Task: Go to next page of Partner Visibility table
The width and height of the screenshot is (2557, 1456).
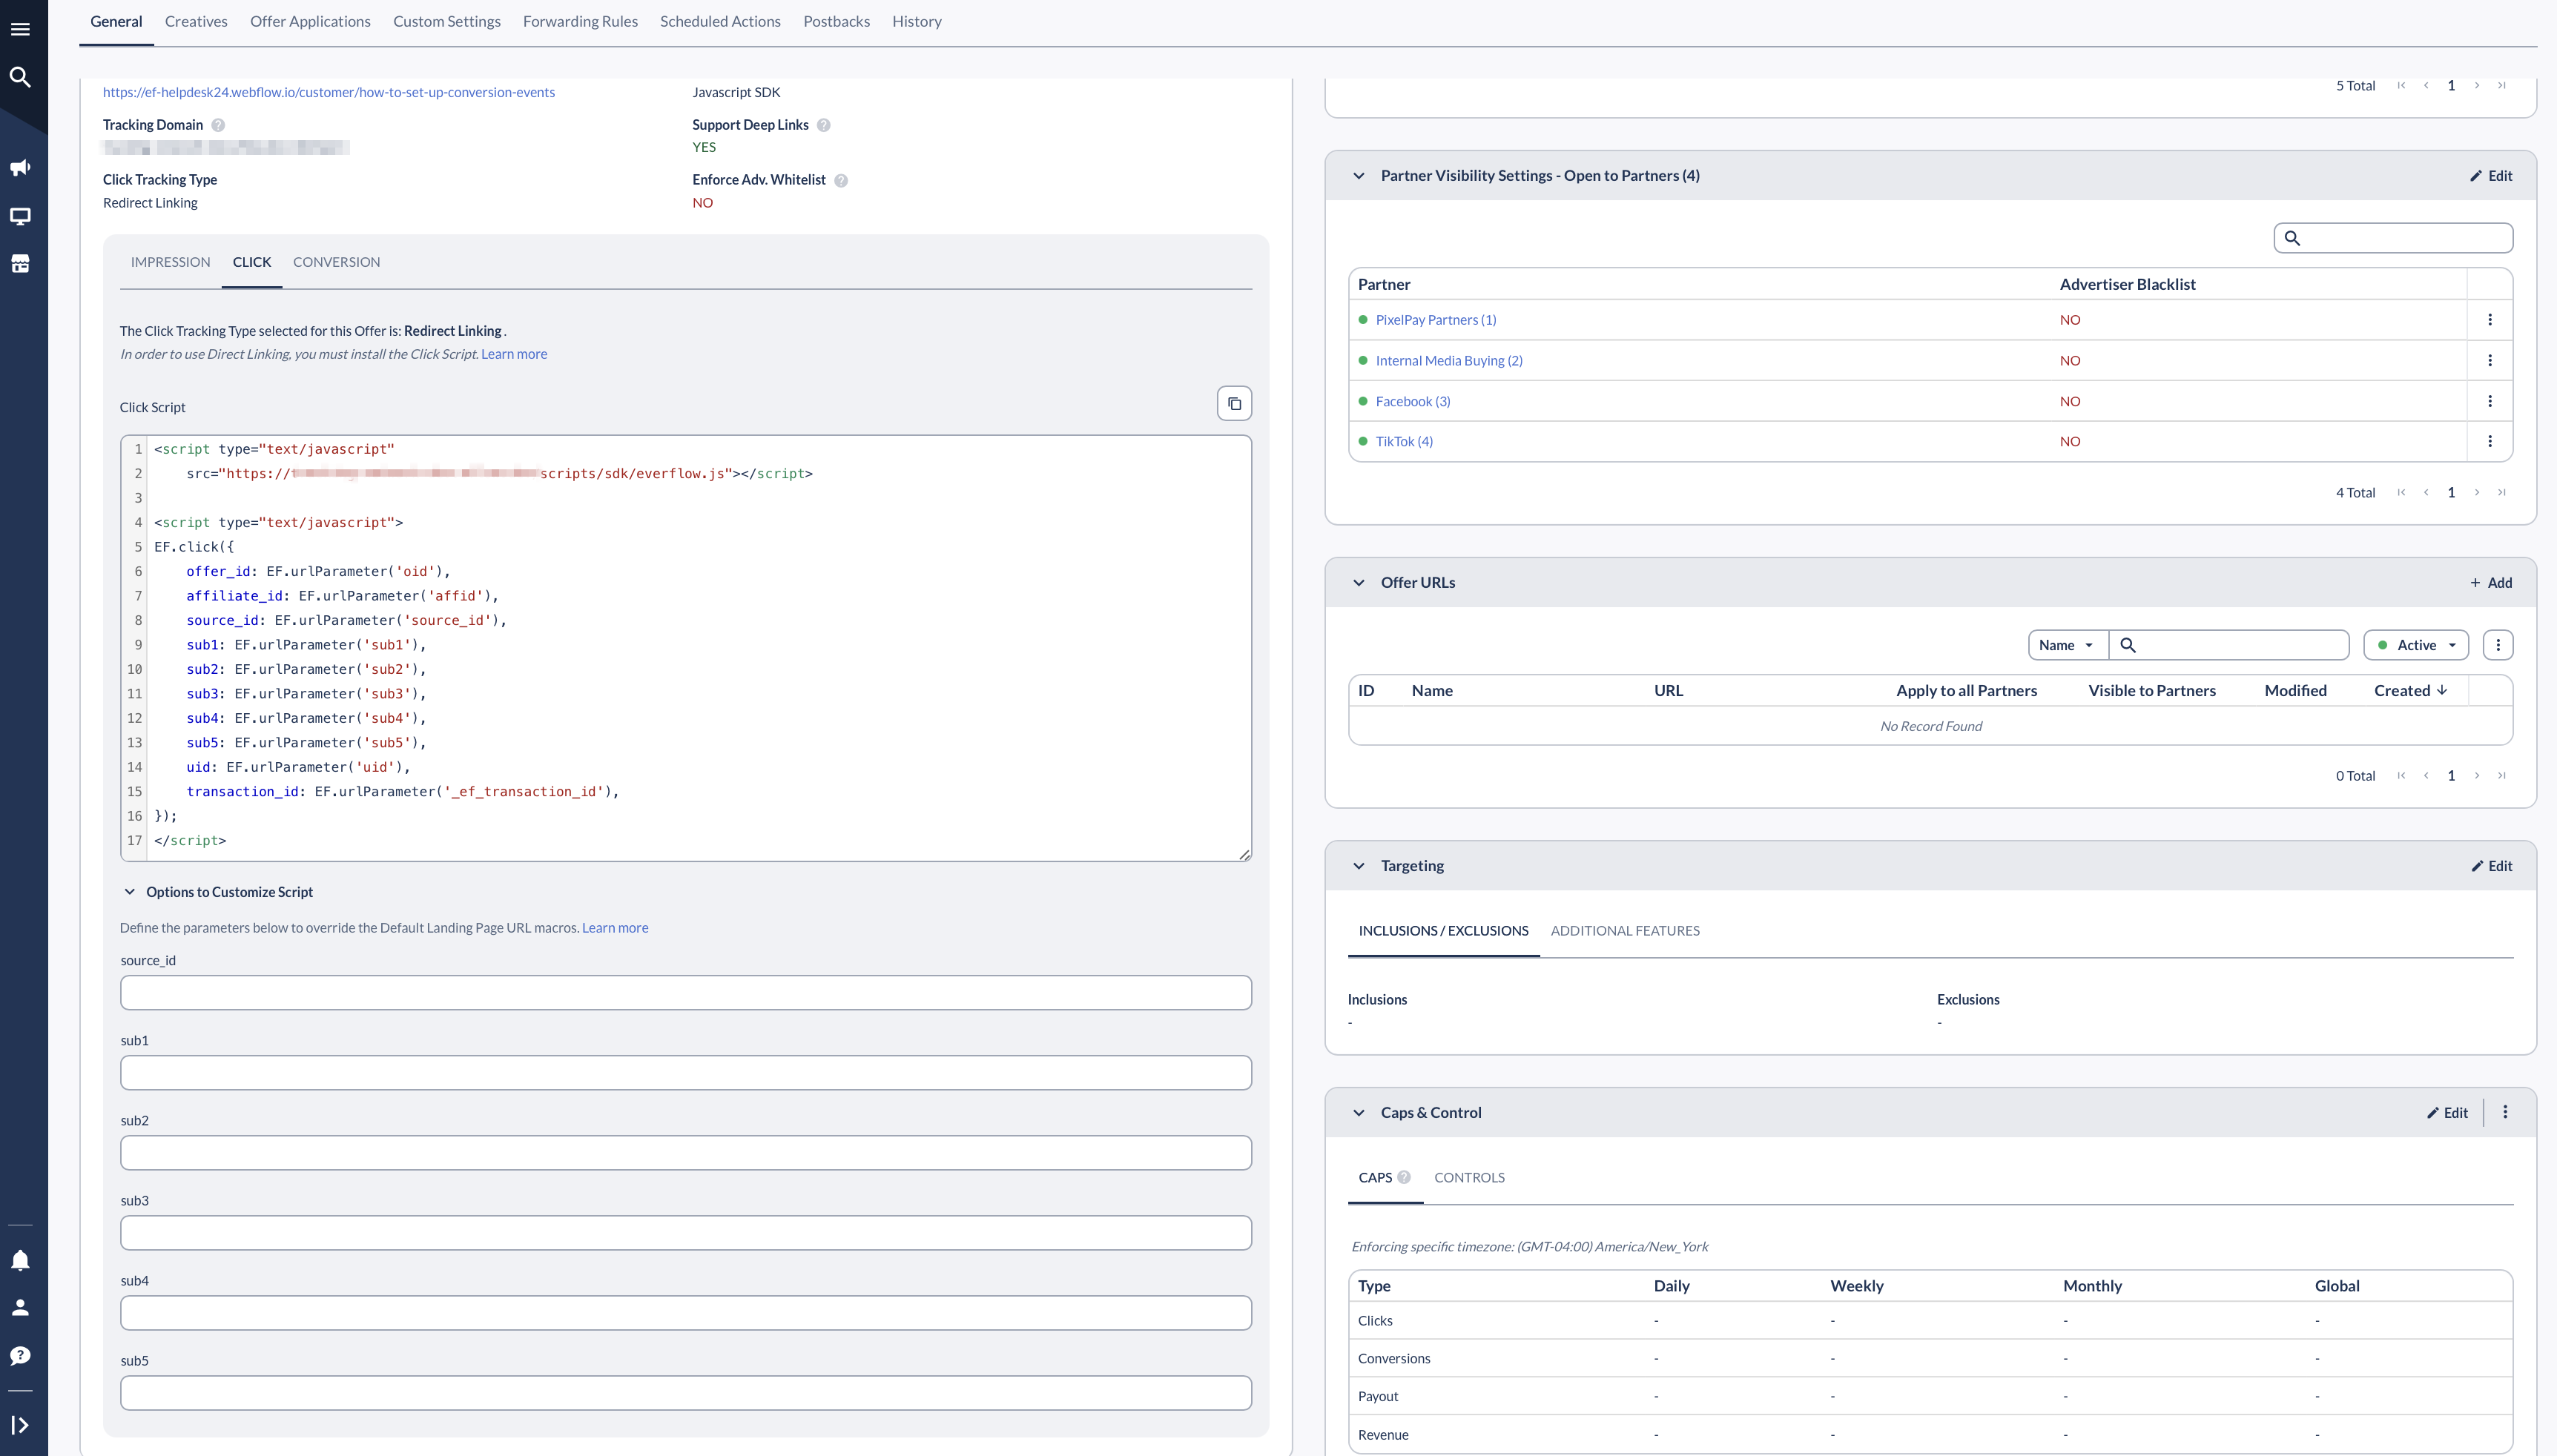Action: coord(2477,492)
